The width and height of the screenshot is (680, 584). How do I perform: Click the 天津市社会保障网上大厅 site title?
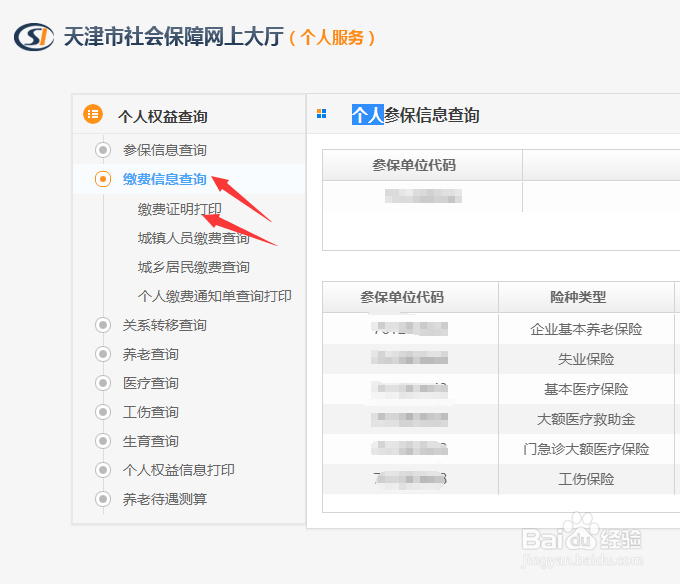click(x=172, y=38)
